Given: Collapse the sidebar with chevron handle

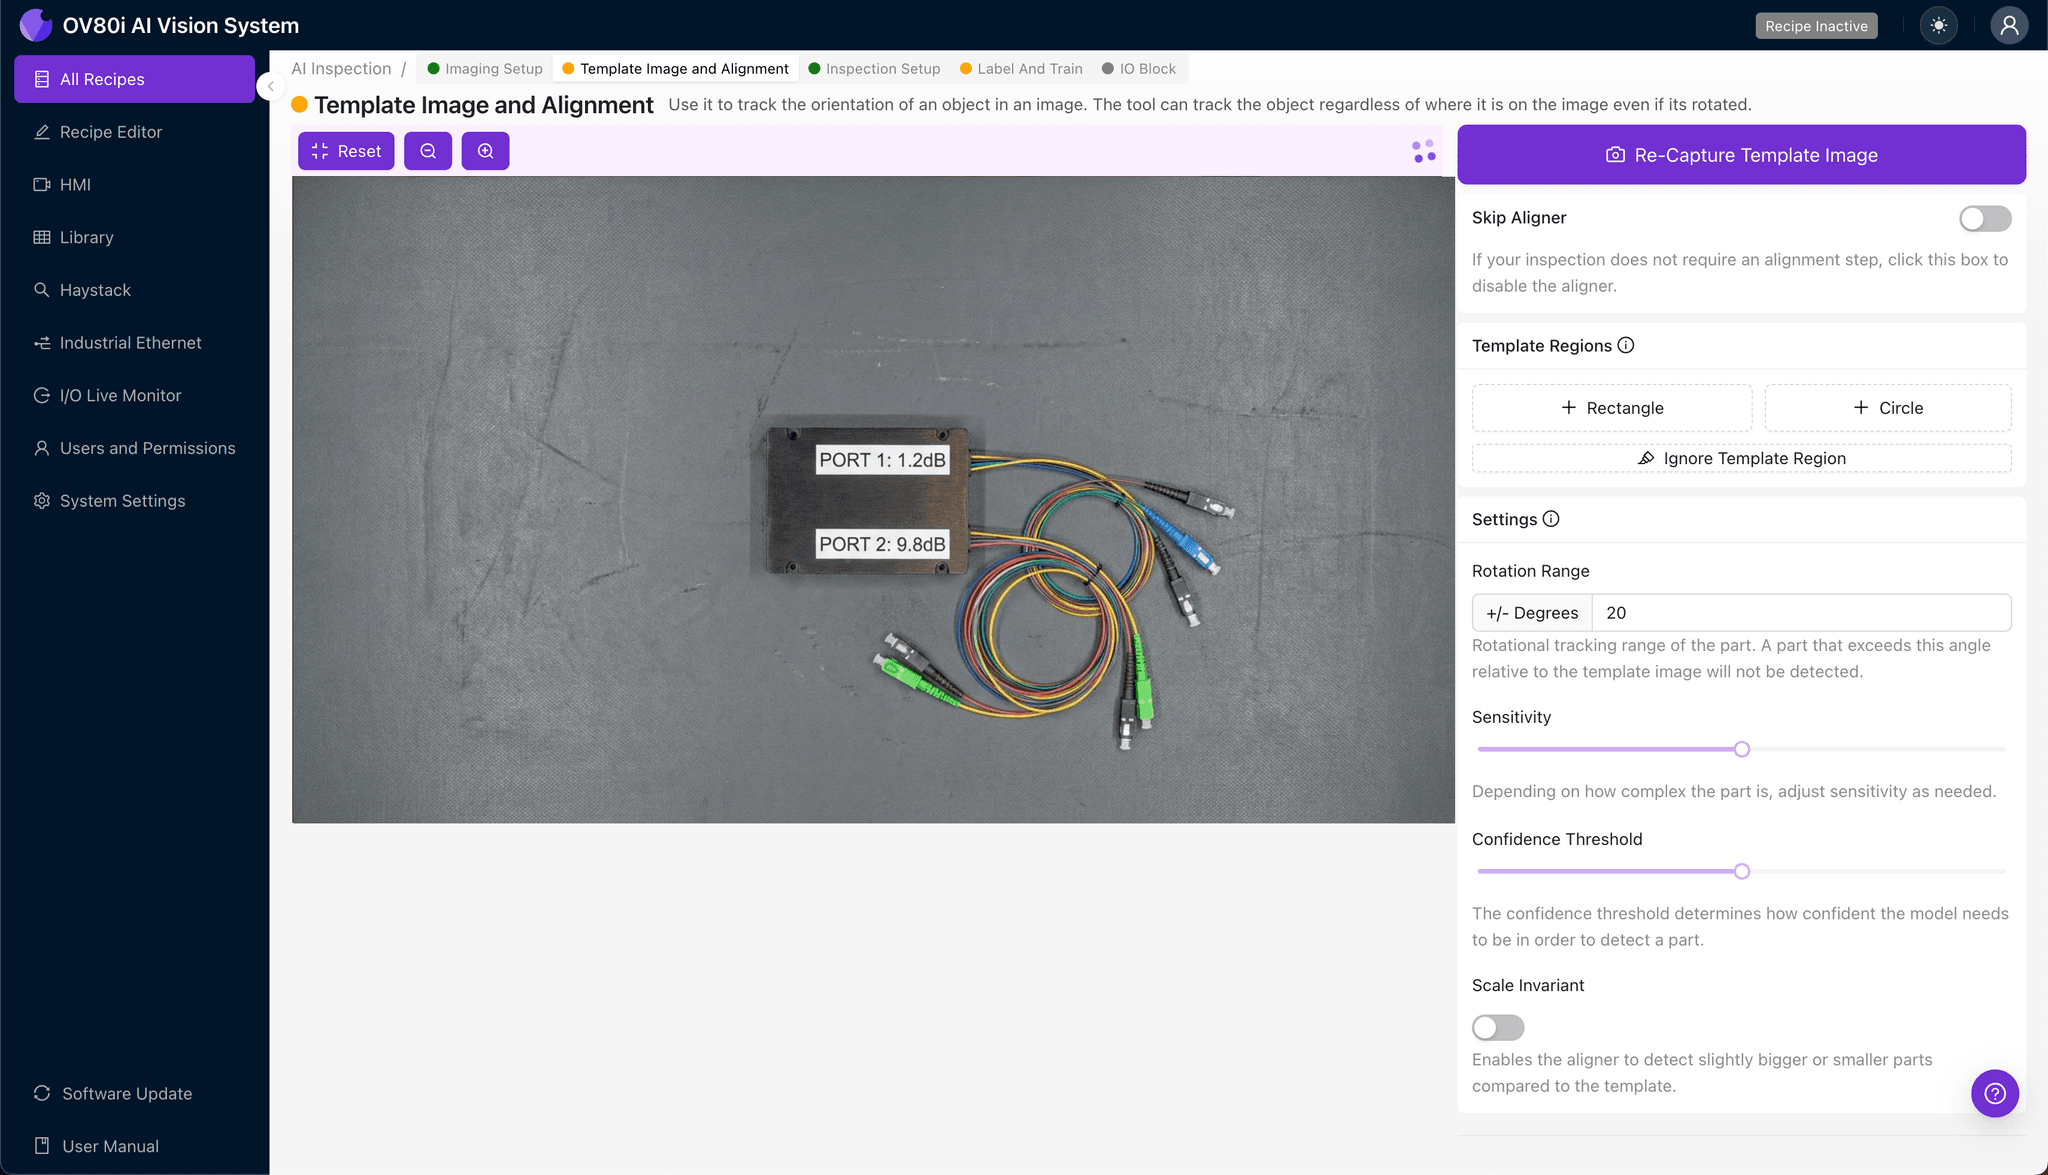Looking at the screenshot, I should coord(270,86).
